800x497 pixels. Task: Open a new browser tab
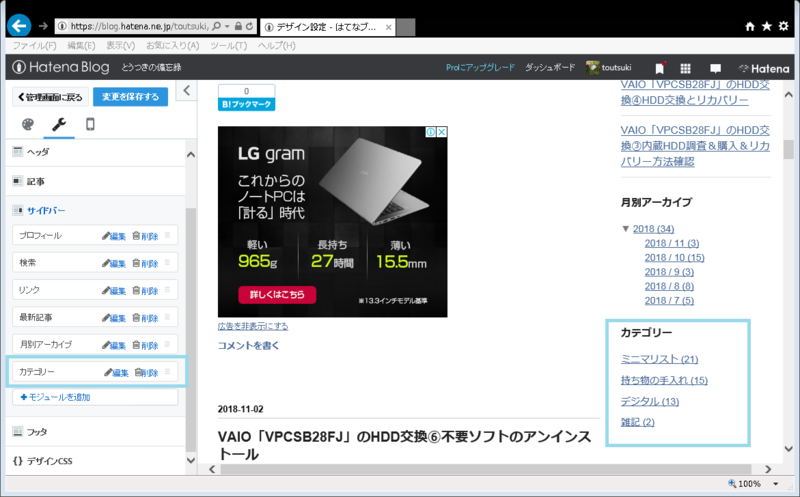point(406,27)
